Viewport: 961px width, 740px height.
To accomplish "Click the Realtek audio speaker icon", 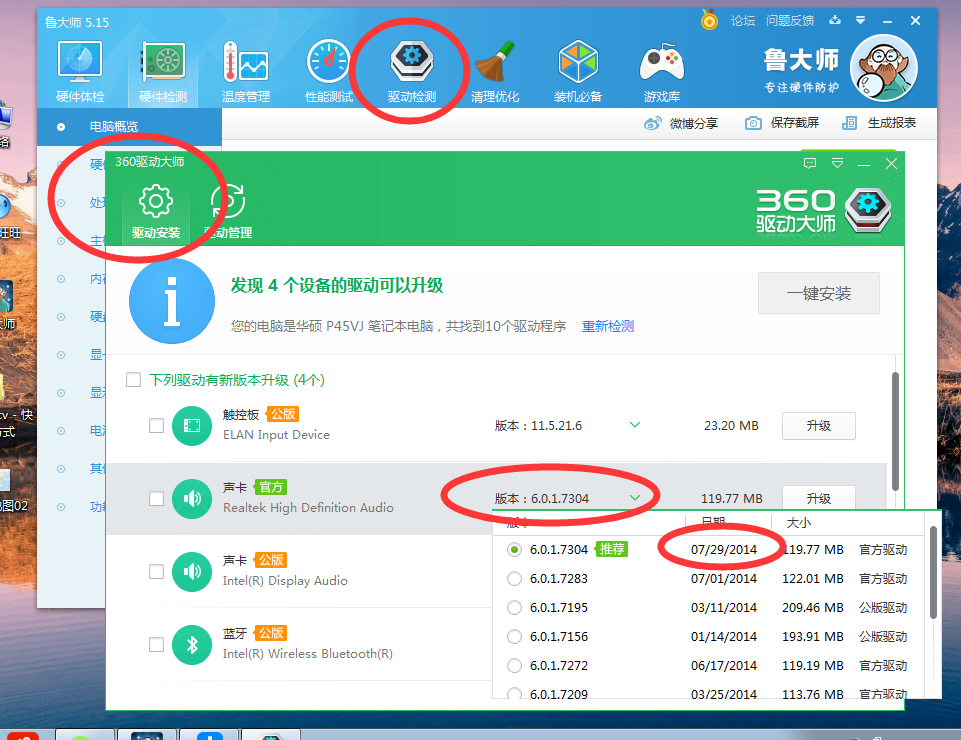I will pyautogui.click(x=192, y=498).
